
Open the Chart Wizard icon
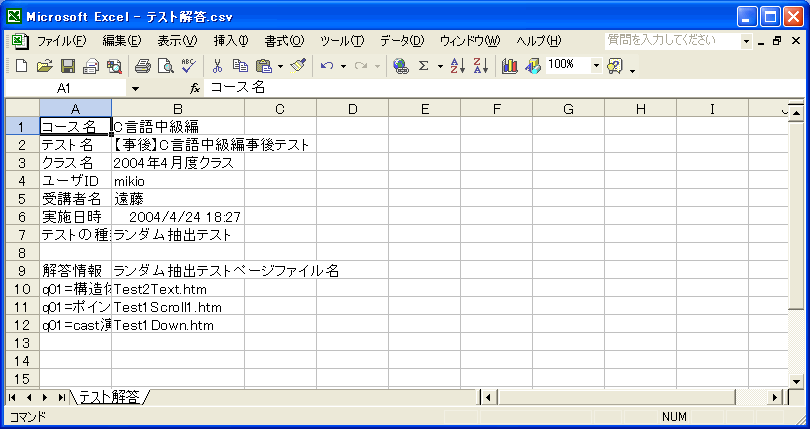pos(509,66)
